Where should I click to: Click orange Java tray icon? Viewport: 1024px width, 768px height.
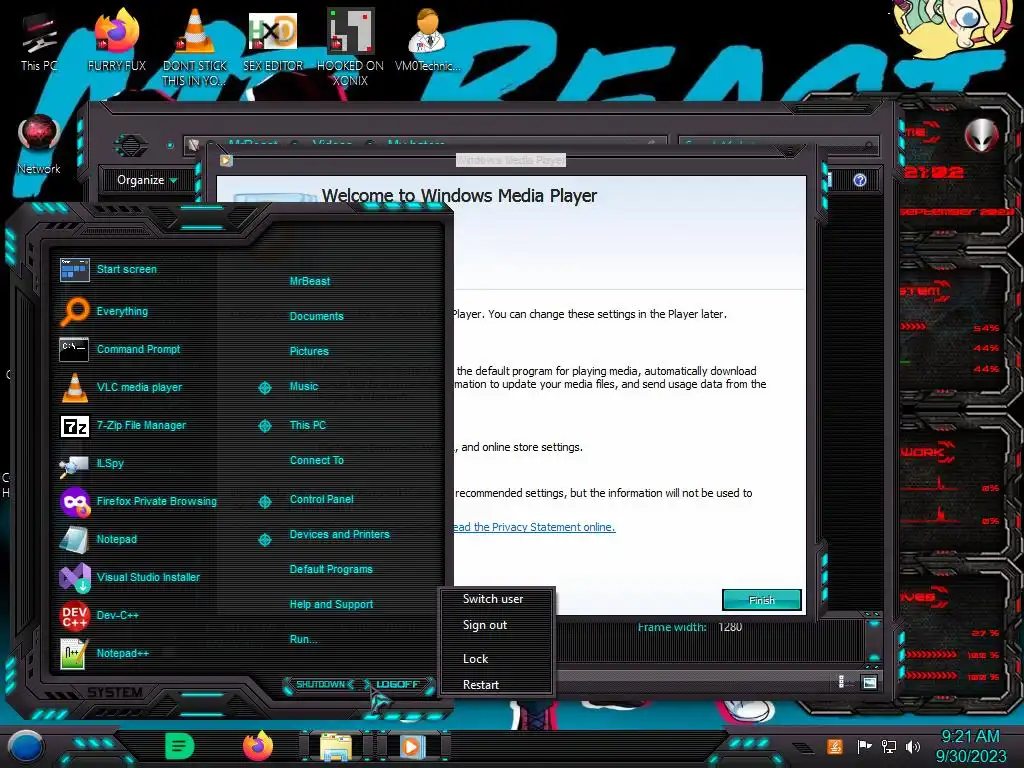click(835, 746)
